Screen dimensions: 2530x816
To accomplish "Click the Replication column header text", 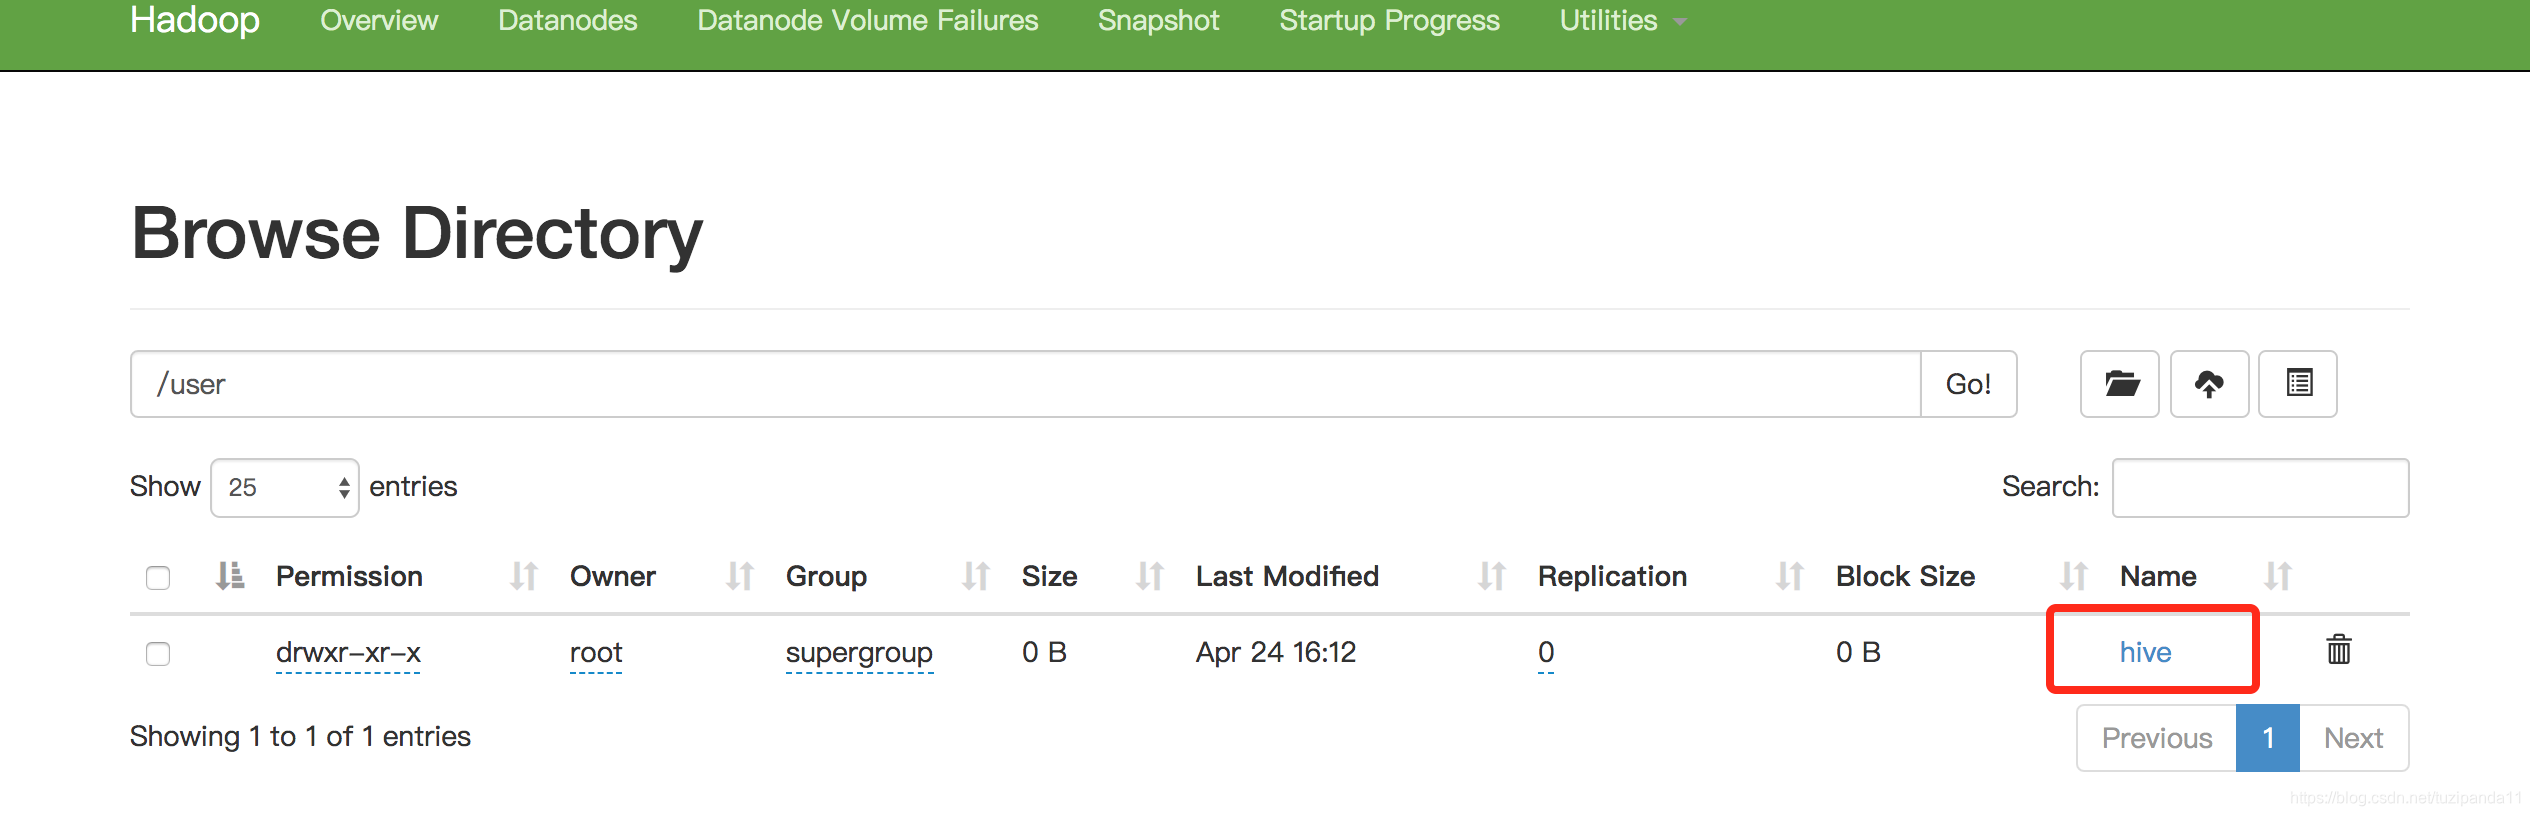I will (x=1612, y=576).
